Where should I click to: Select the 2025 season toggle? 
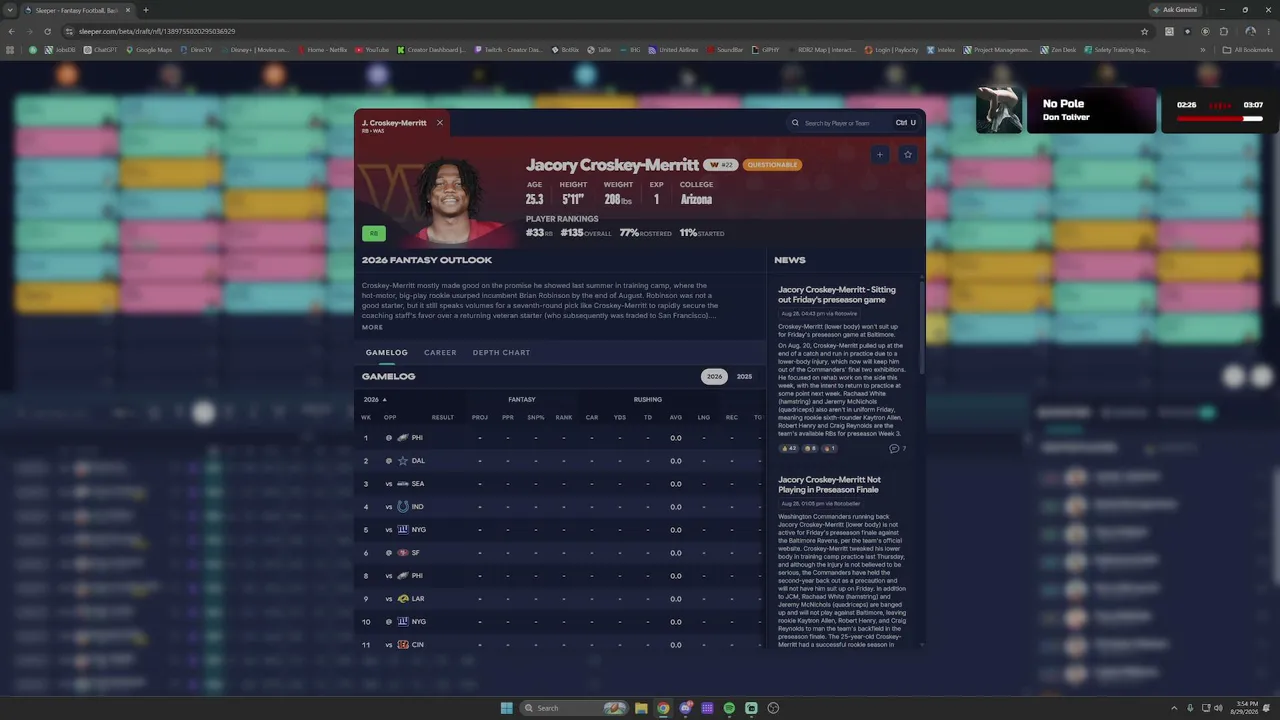point(744,377)
